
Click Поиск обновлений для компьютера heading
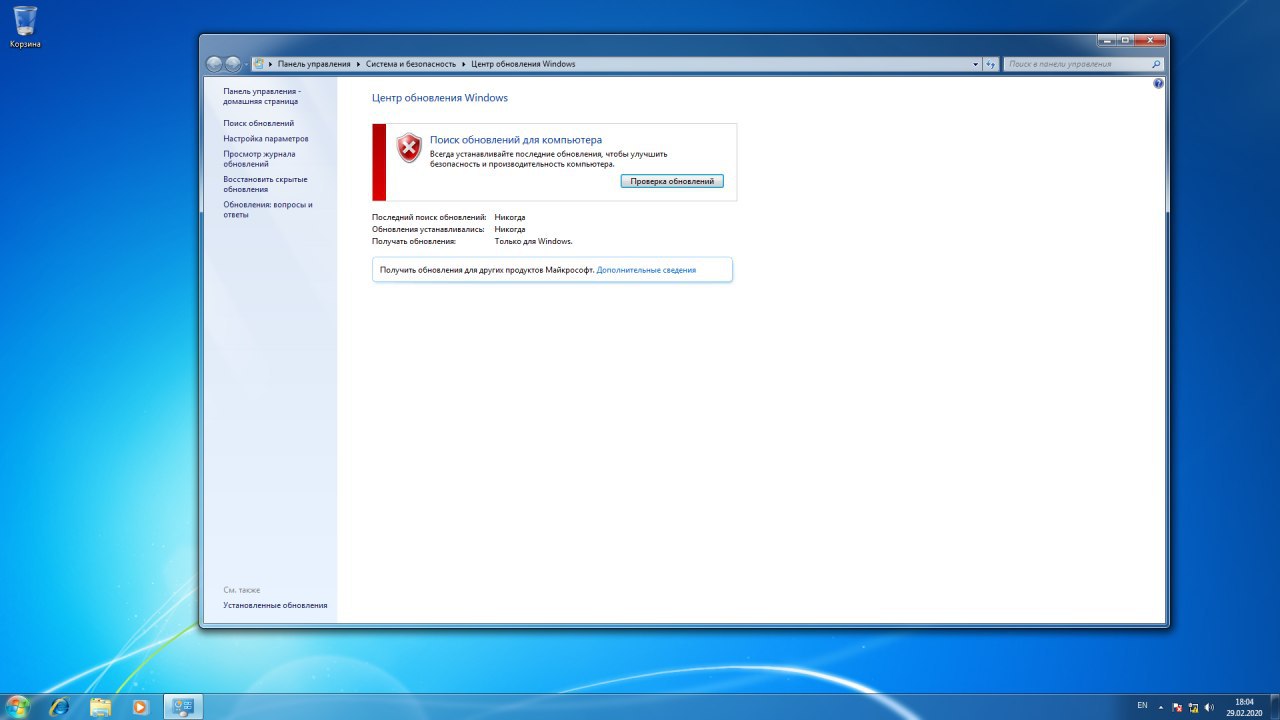point(516,140)
